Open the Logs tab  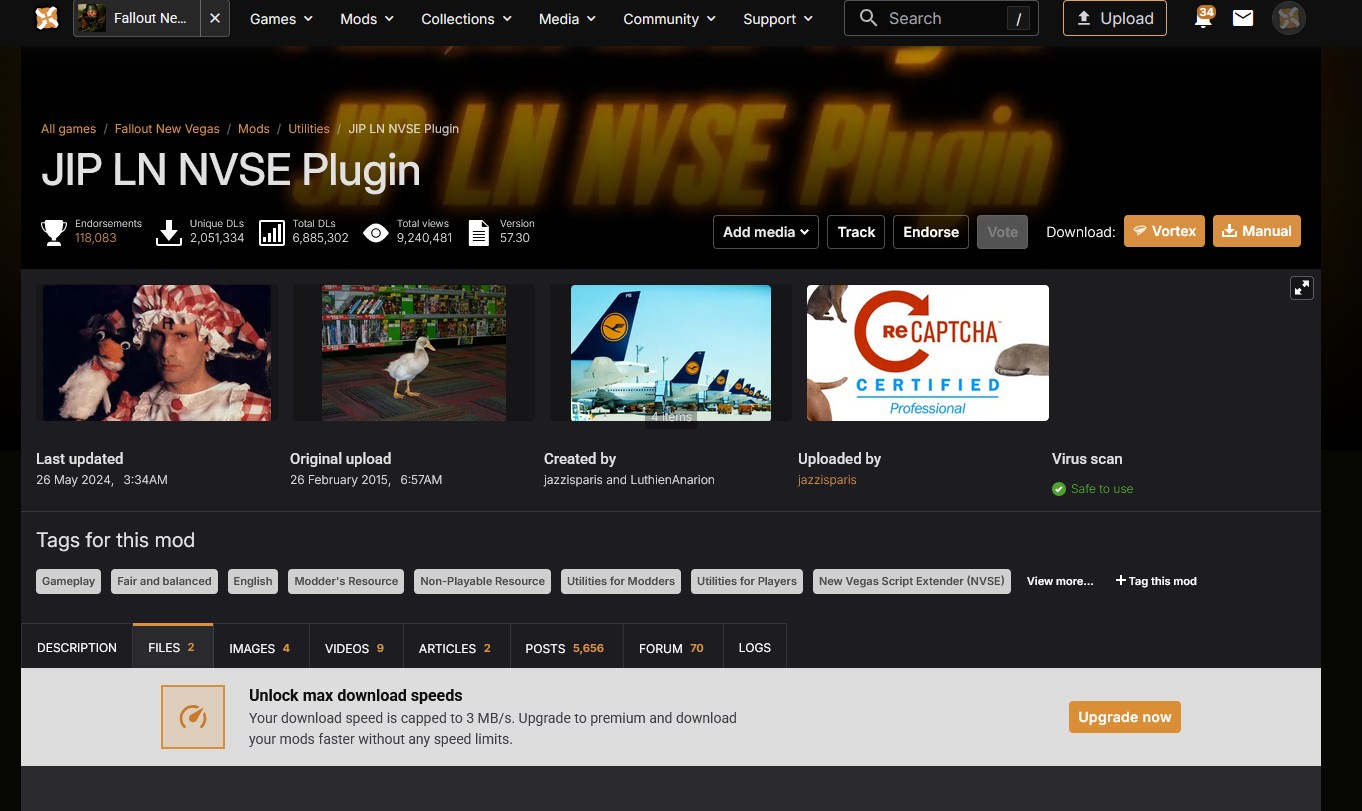pyautogui.click(x=755, y=648)
